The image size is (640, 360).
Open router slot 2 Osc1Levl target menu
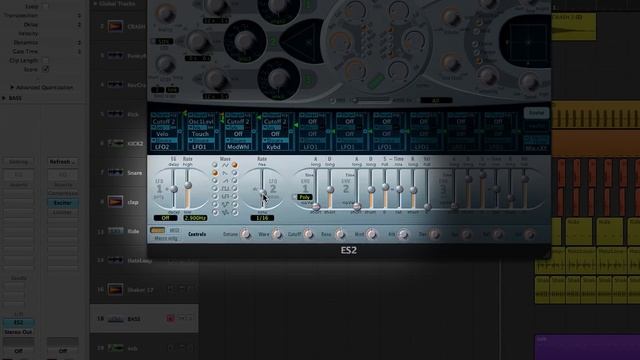(x=200, y=122)
